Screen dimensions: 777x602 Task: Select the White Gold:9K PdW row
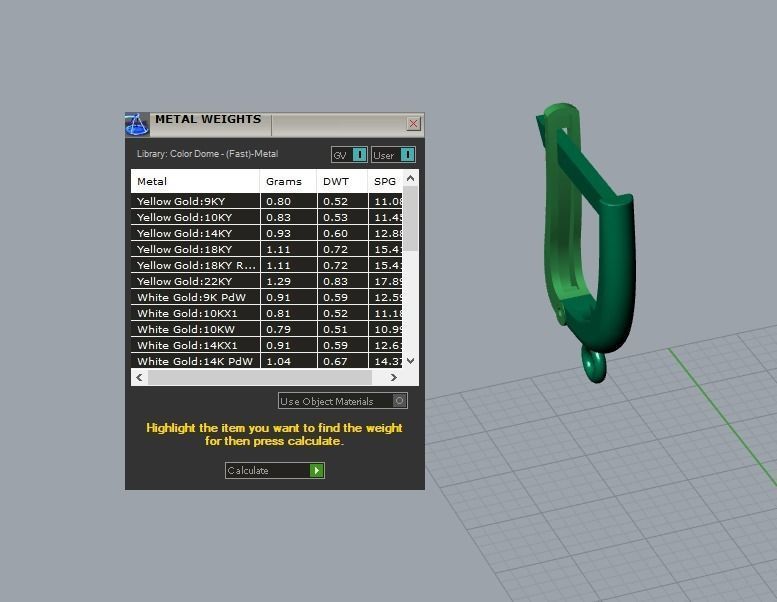click(267, 297)
